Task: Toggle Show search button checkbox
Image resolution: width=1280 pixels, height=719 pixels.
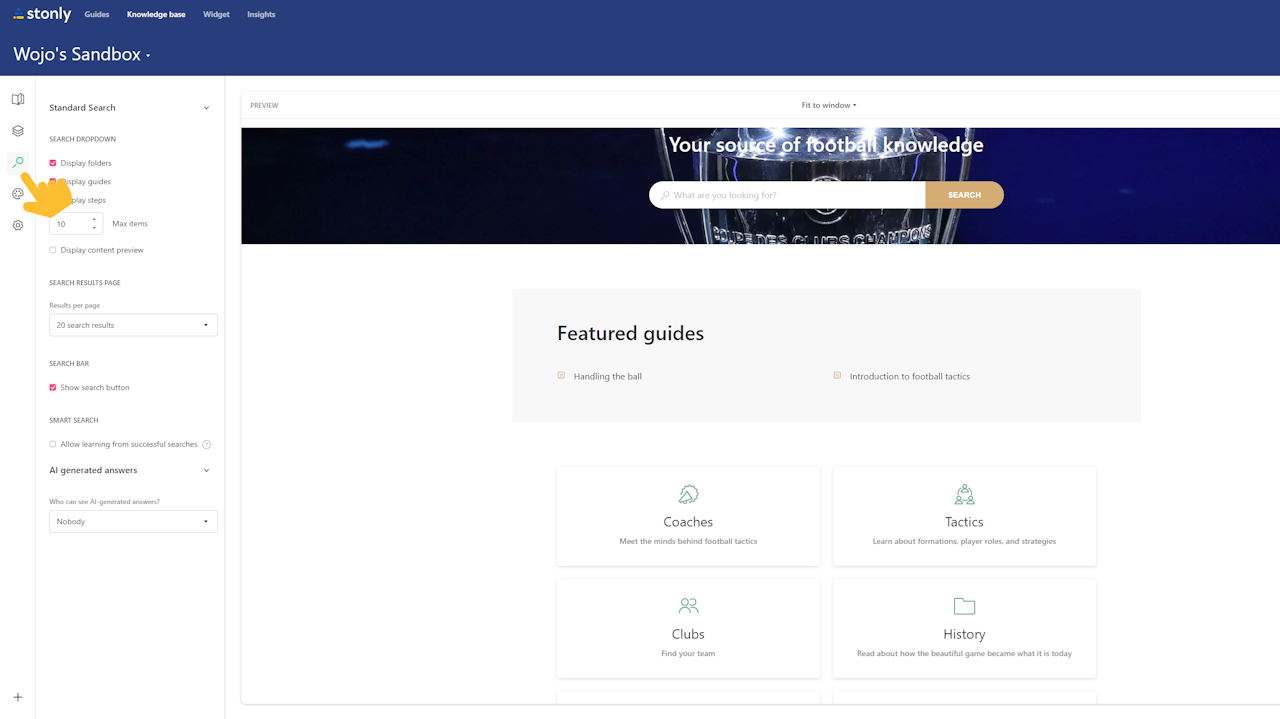Action: tap(53, 387)
